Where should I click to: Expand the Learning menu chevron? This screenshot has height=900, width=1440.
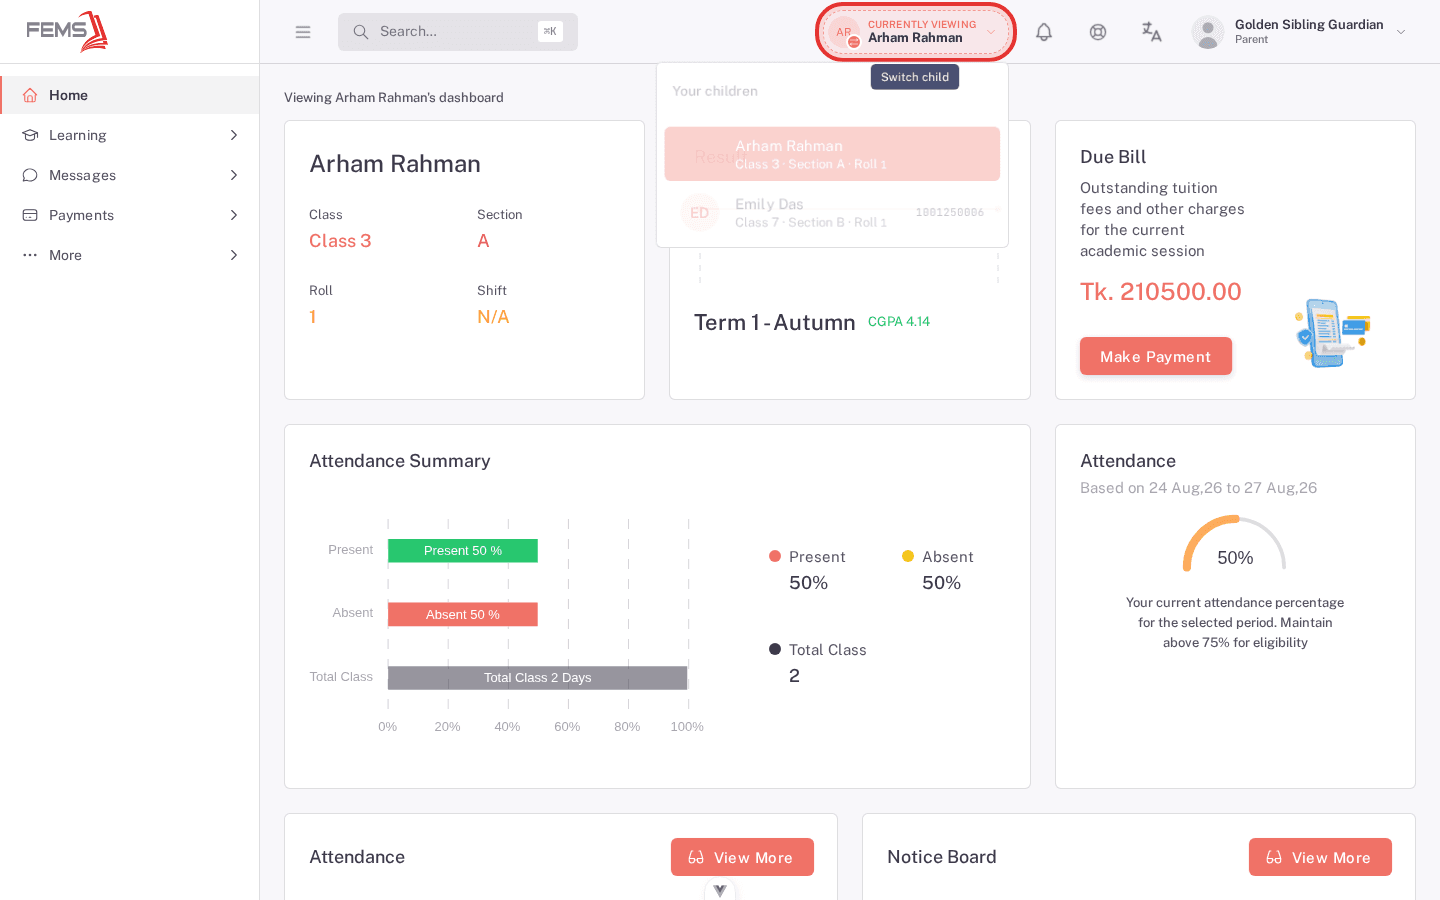(234, 135)
